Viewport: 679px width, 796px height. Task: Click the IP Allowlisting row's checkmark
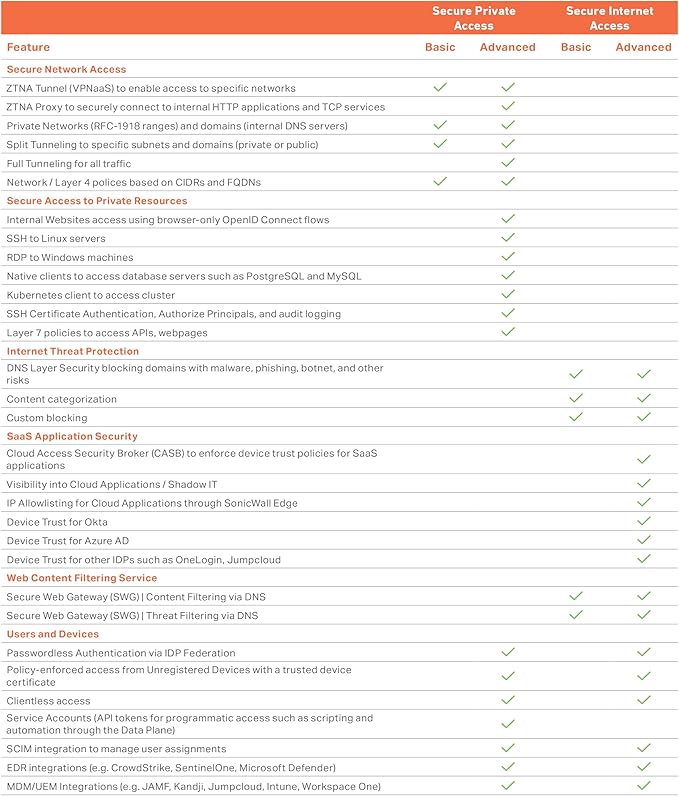pyautogui.click(x=643, y=502)
